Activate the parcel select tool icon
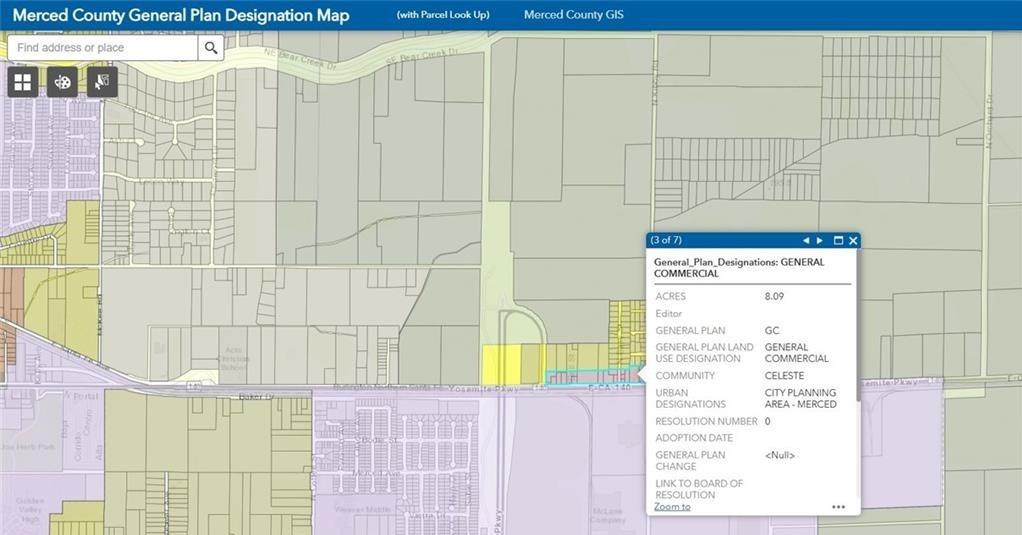This screenshot has width=1022, height=535. (x=102, y=82)
